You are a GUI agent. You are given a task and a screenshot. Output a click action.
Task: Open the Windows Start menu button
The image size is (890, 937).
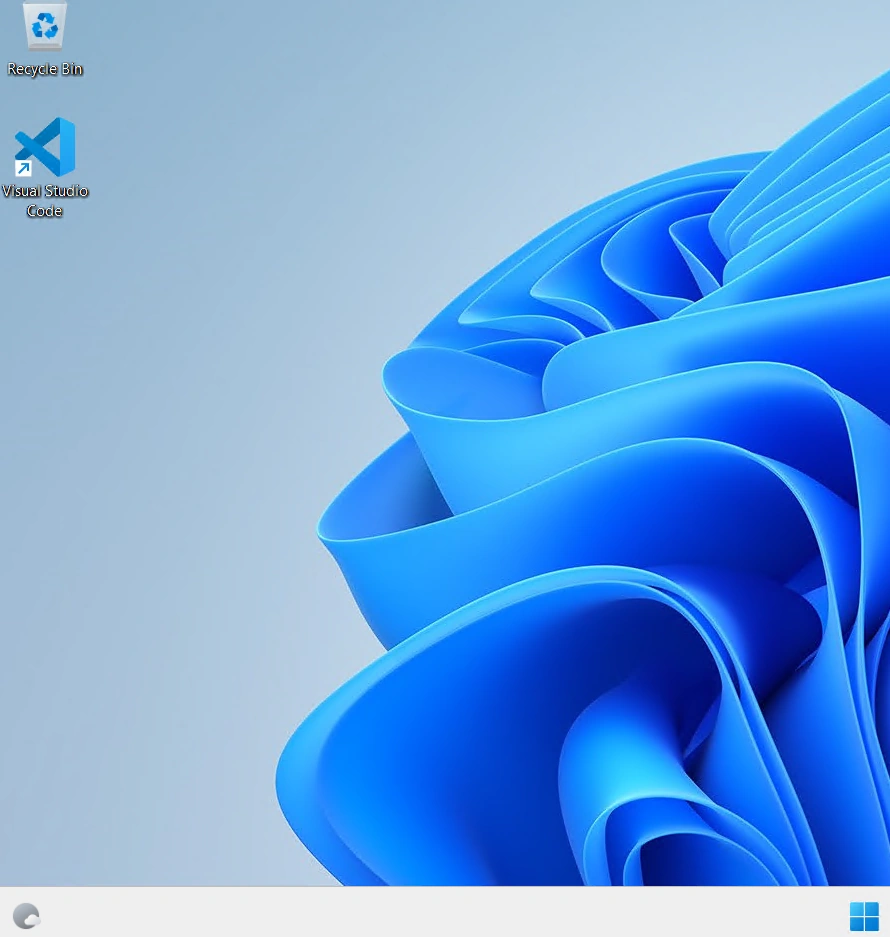tap(864, 916)
